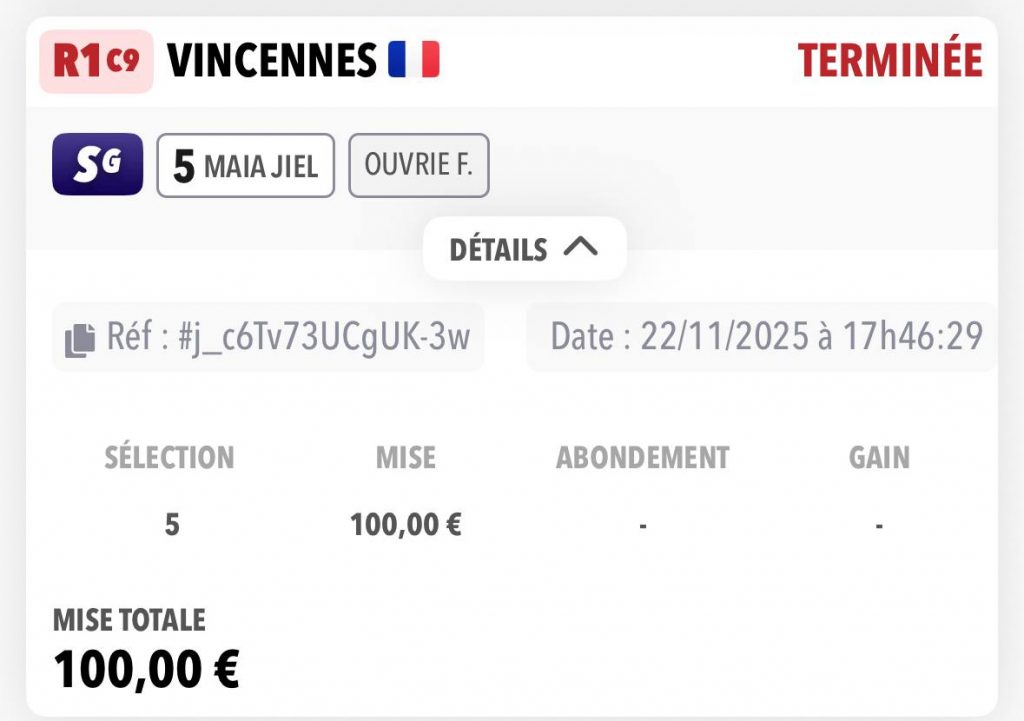Click the selection number 5 in table
The height and width of the screenshot is (721, 1024).
click(171, 524)
